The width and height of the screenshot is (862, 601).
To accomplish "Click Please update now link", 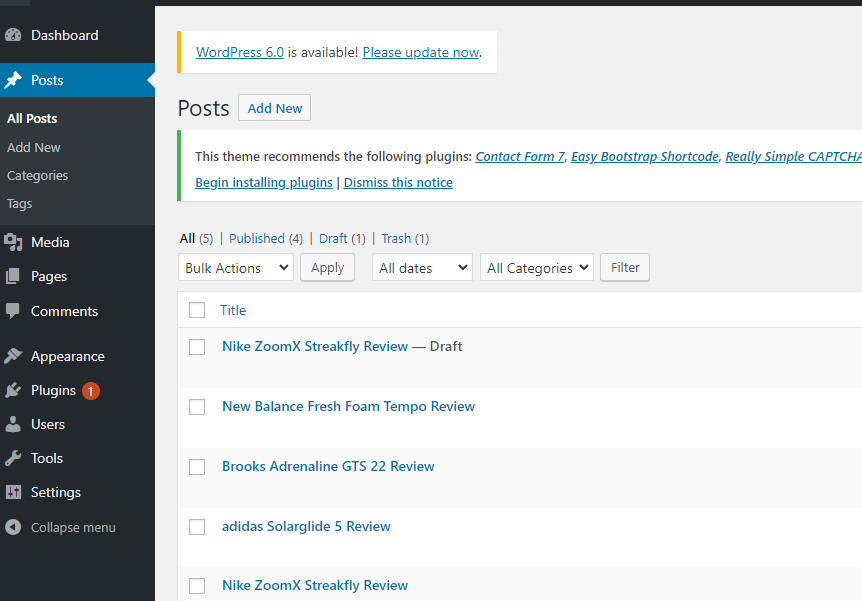I will (421, 52).
